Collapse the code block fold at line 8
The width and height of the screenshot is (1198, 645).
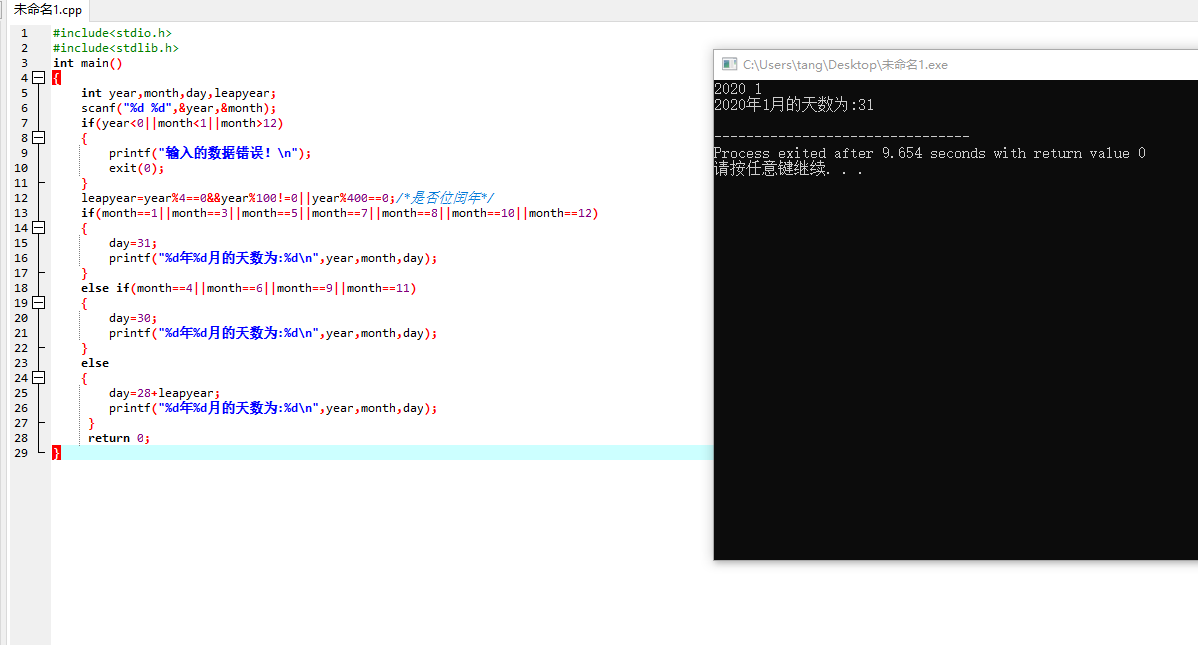click(x=38, y=138)
